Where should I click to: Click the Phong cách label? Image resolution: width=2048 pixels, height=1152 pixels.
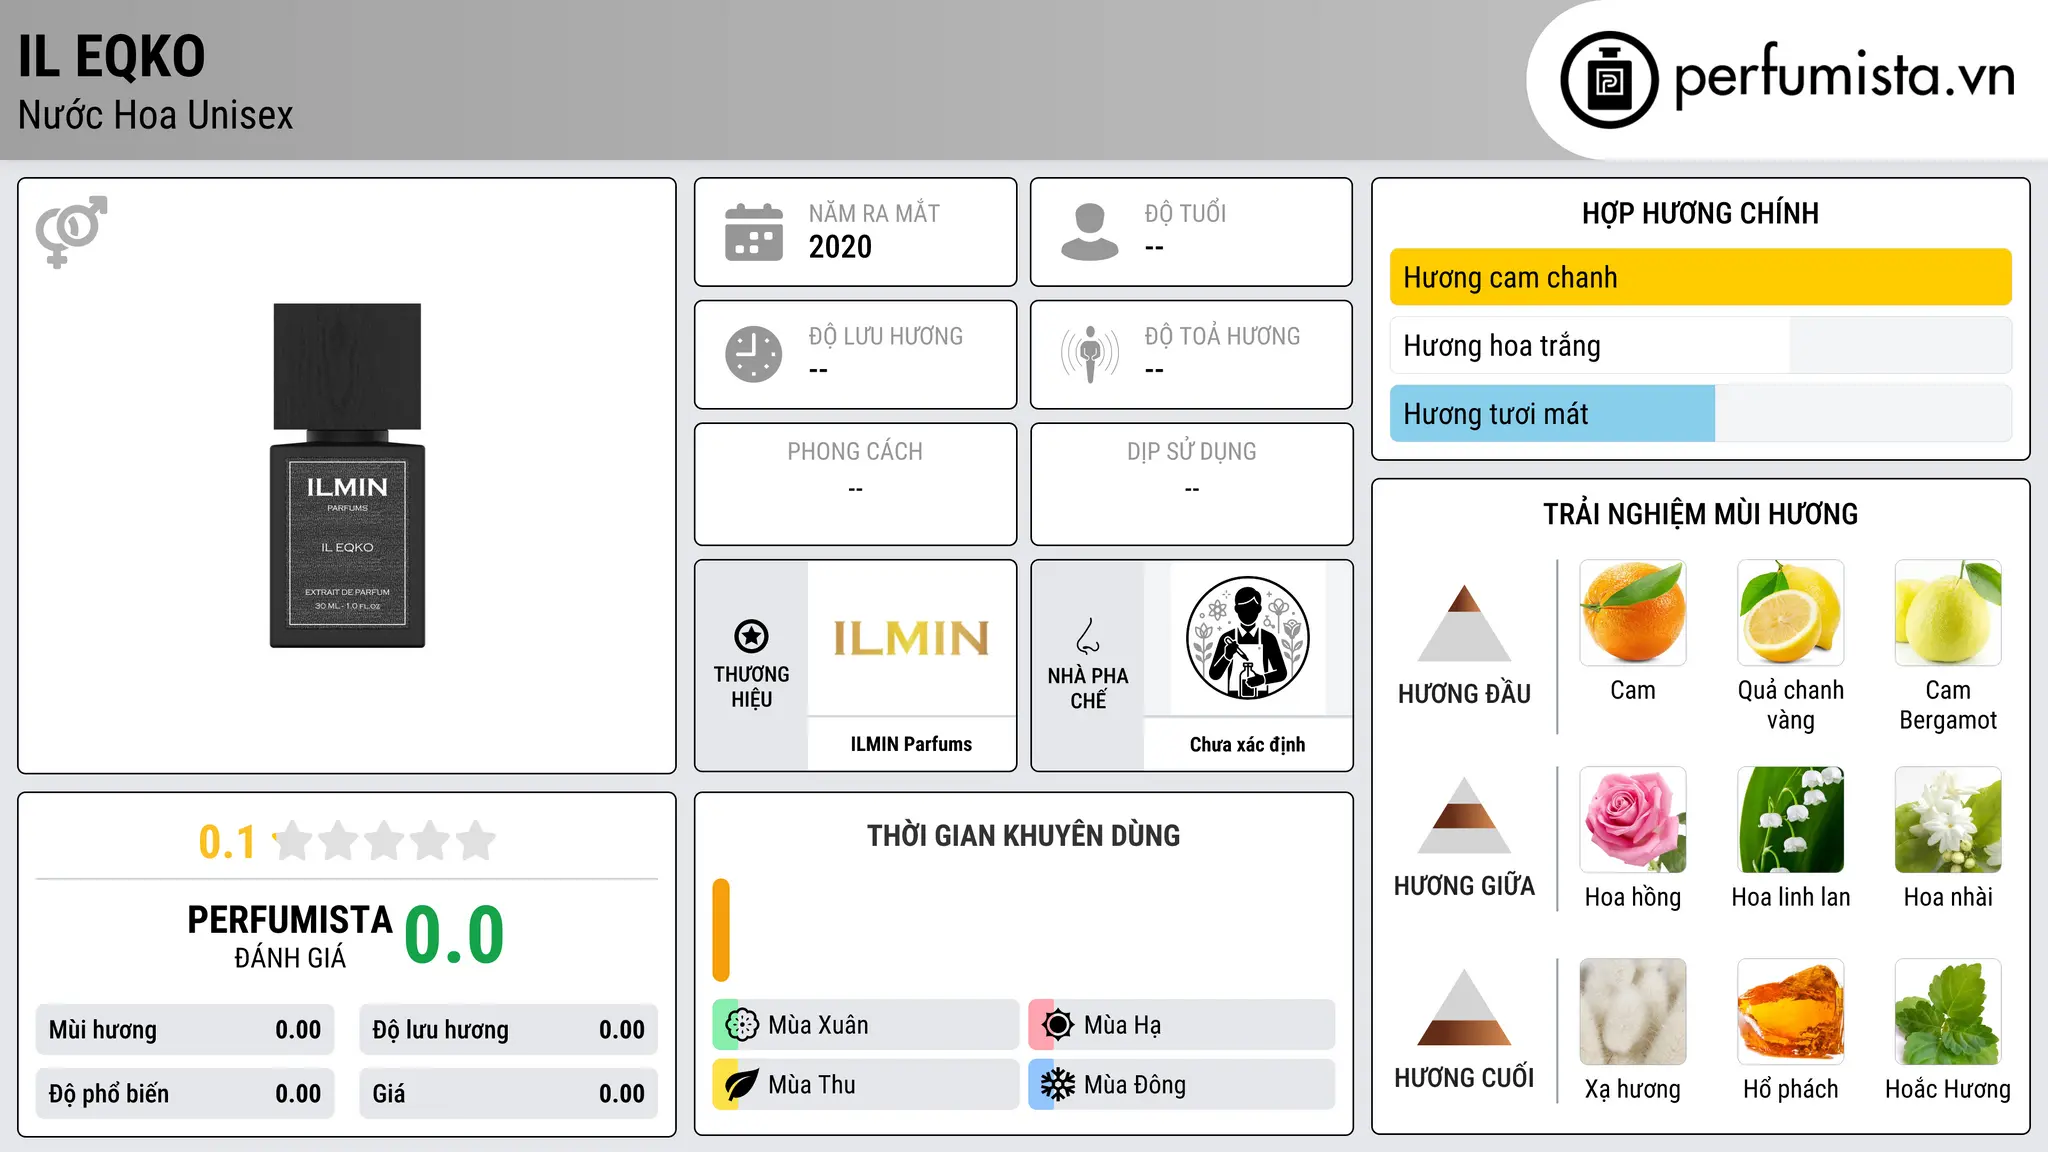pos(855,452)
